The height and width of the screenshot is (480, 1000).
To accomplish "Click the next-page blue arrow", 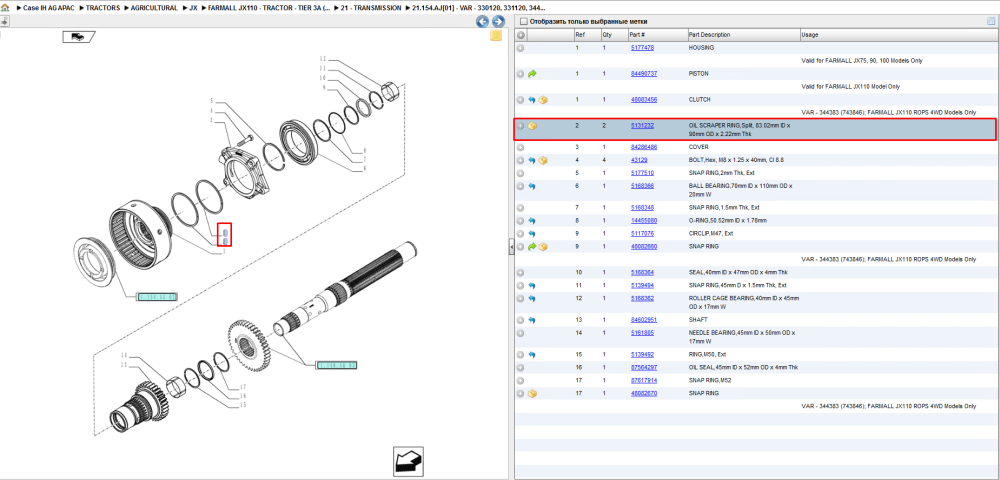I will (498, 22).
